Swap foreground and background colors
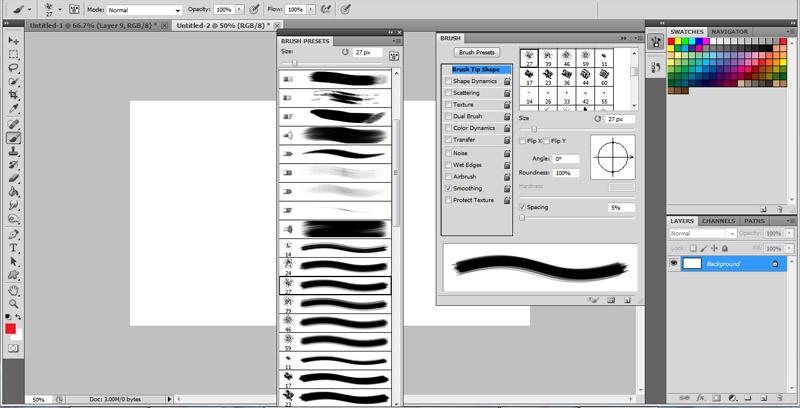 coord(18,317)
